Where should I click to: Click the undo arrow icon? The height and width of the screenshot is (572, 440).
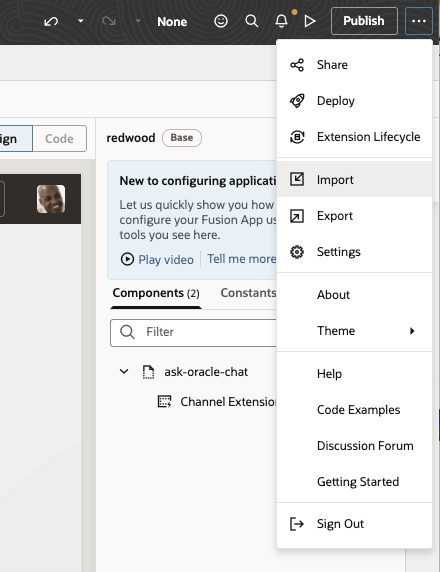tap(51, 22)
